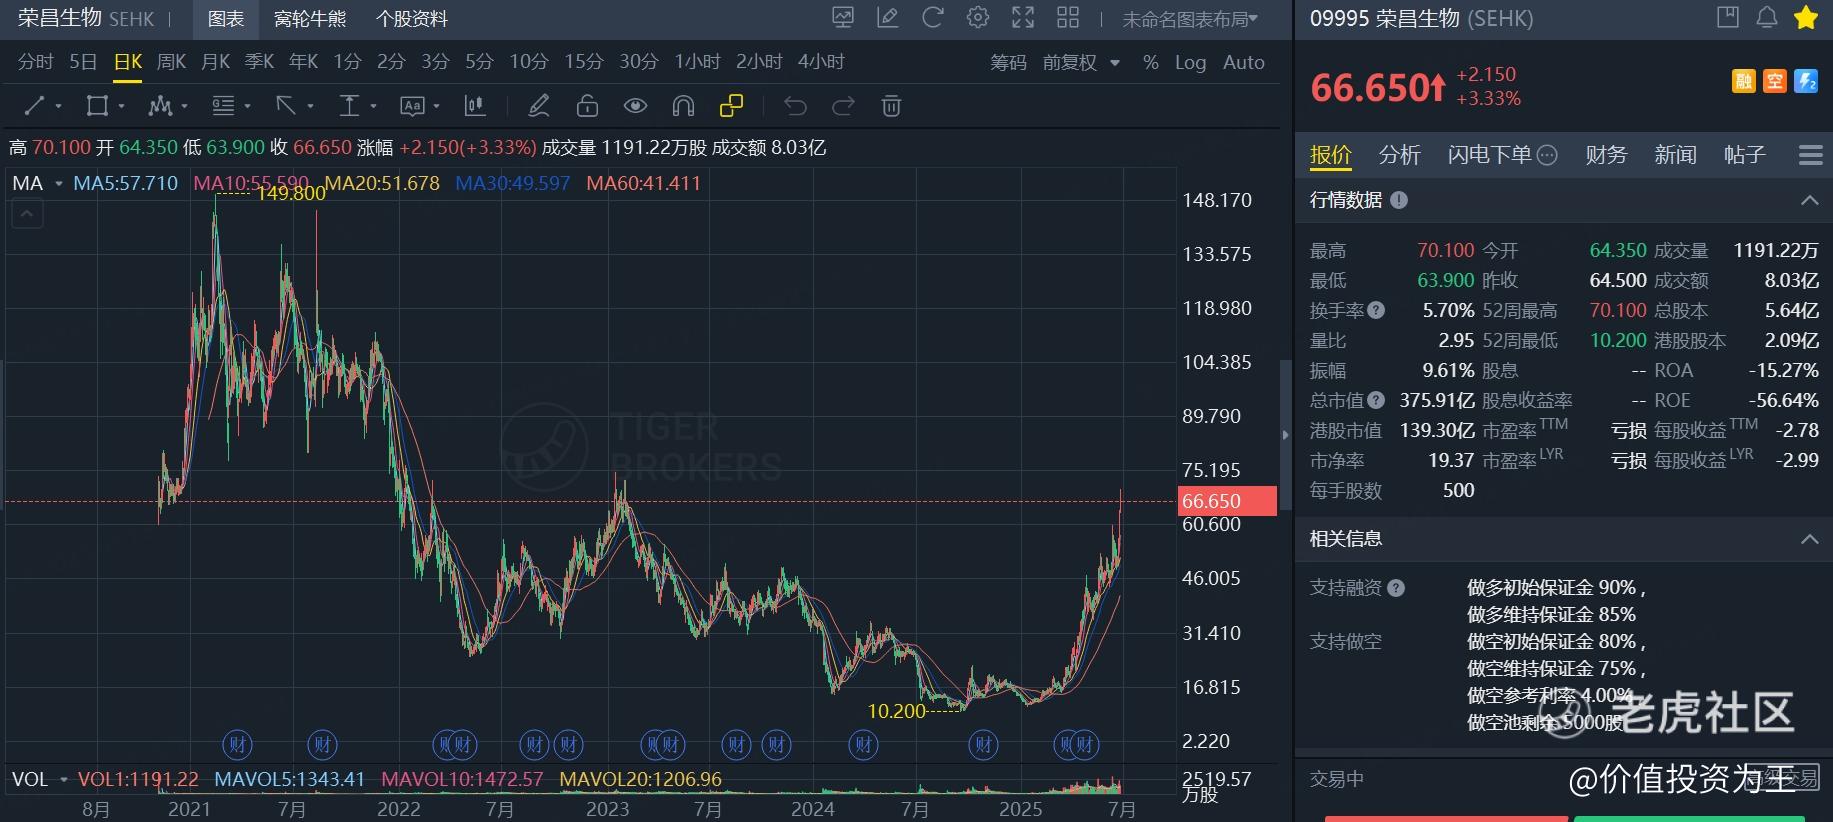This screenshot has width=1833, height=822.
Task: Enter fullscreen chart mode
Action: 1022,18
